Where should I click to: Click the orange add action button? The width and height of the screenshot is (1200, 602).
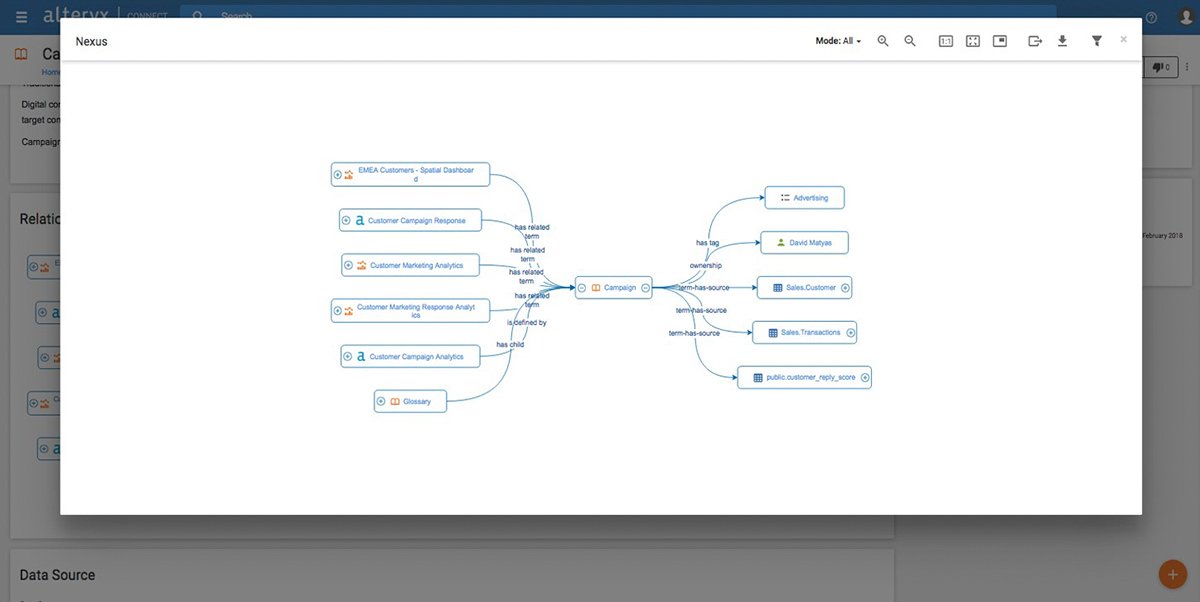pyautogui.click(x=1172, y=573)
